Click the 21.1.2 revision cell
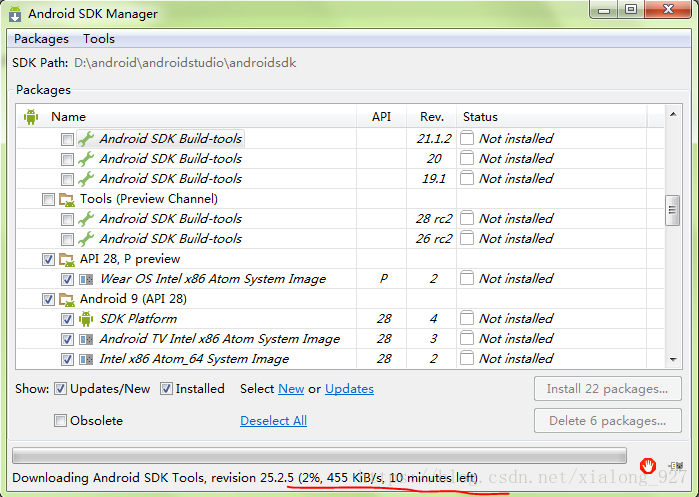The height and width of the screenshot is (497, 699). click(434, 139)
